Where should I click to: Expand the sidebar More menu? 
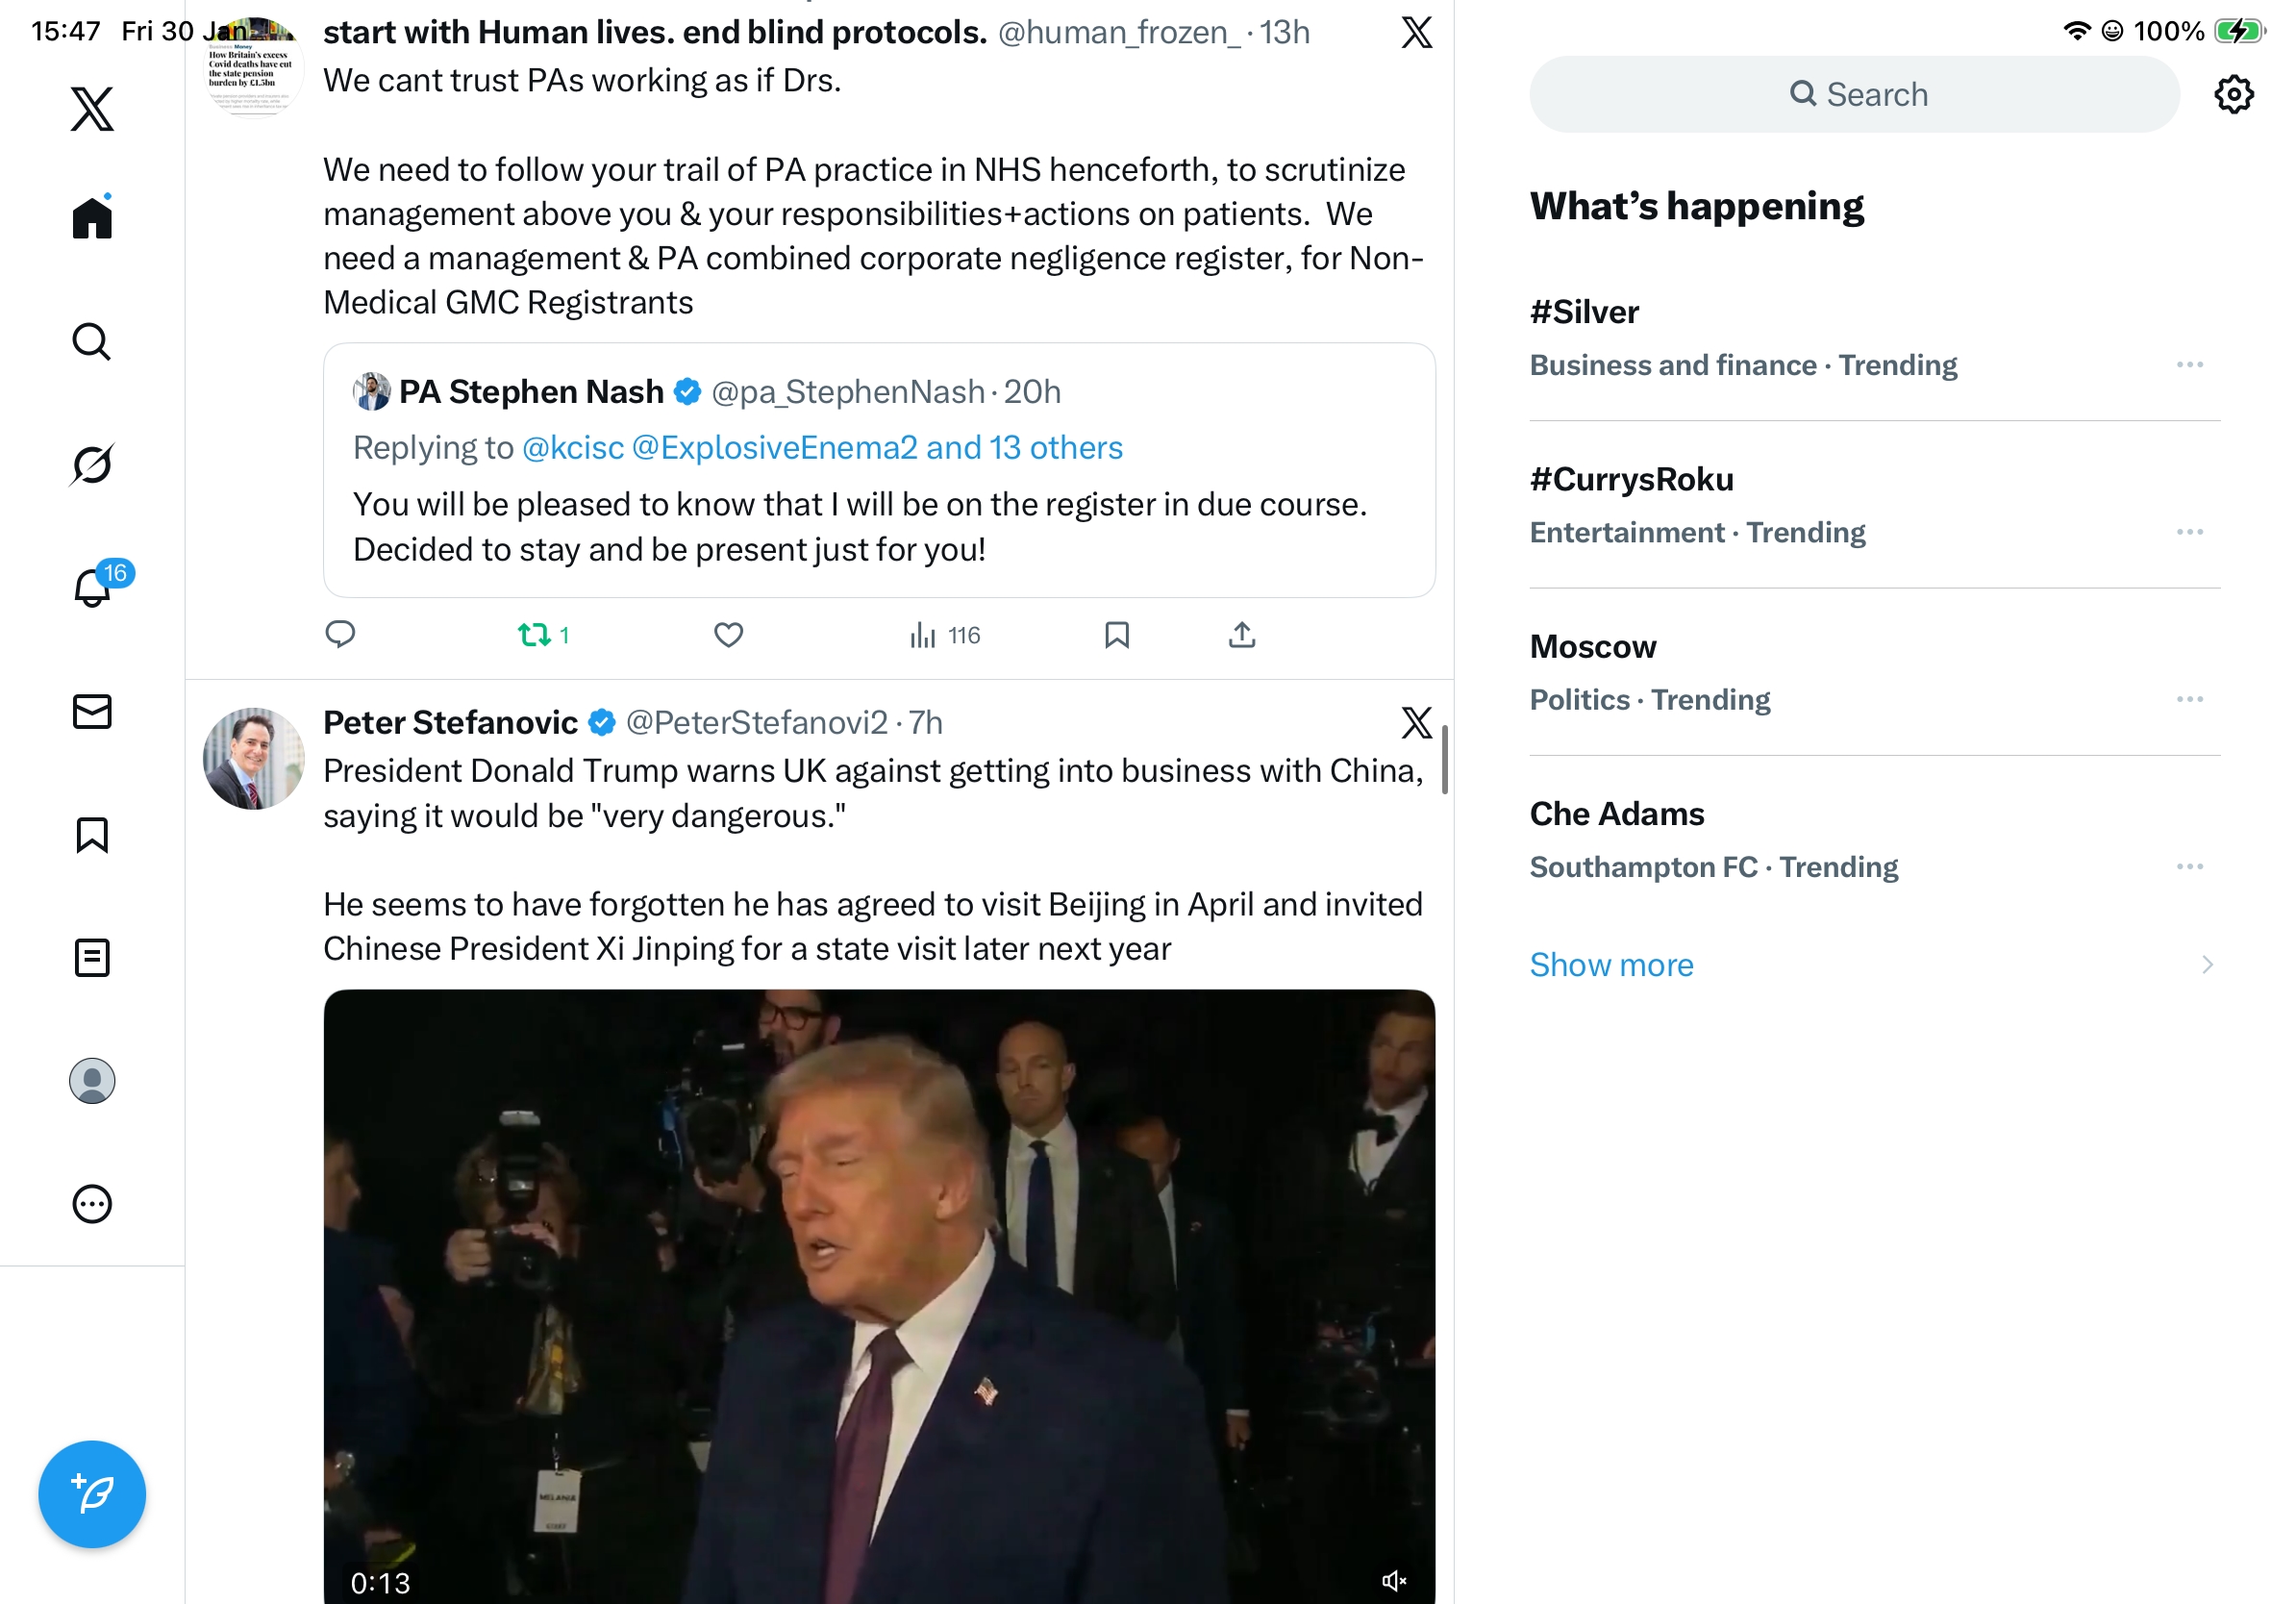coord(92,1204)
